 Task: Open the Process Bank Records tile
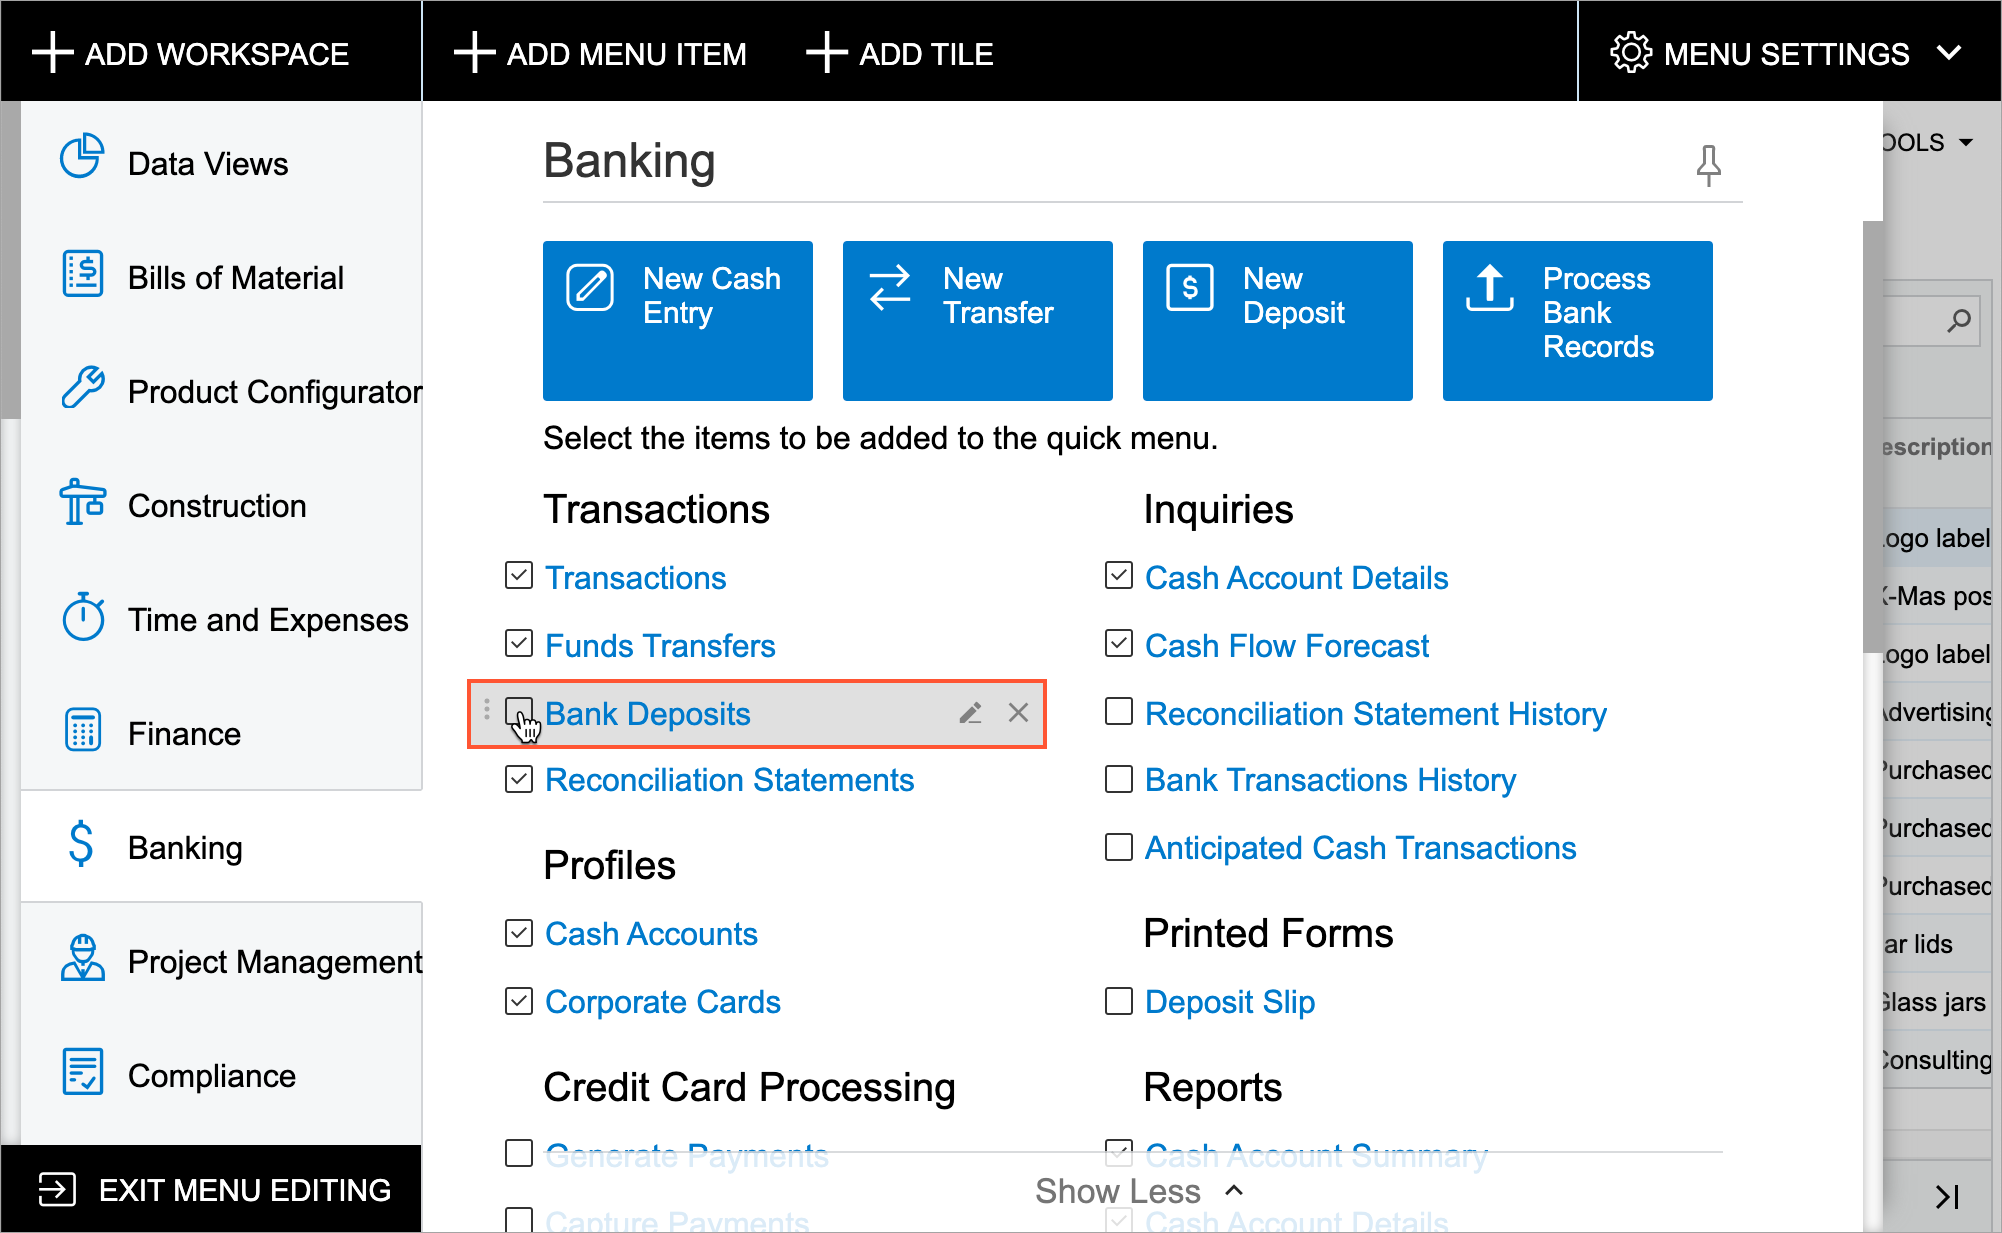point(1577,320)
